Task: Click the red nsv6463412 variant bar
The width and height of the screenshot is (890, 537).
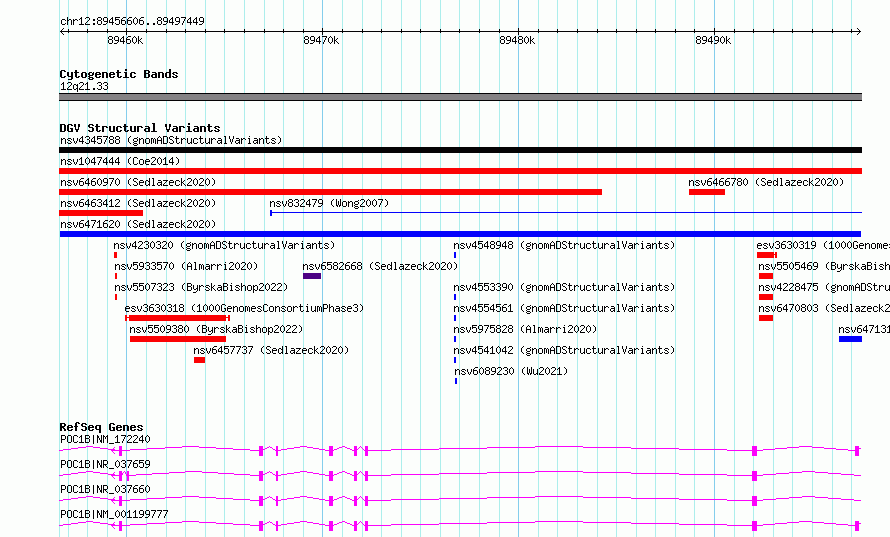Action: click(x=101, y=213)
